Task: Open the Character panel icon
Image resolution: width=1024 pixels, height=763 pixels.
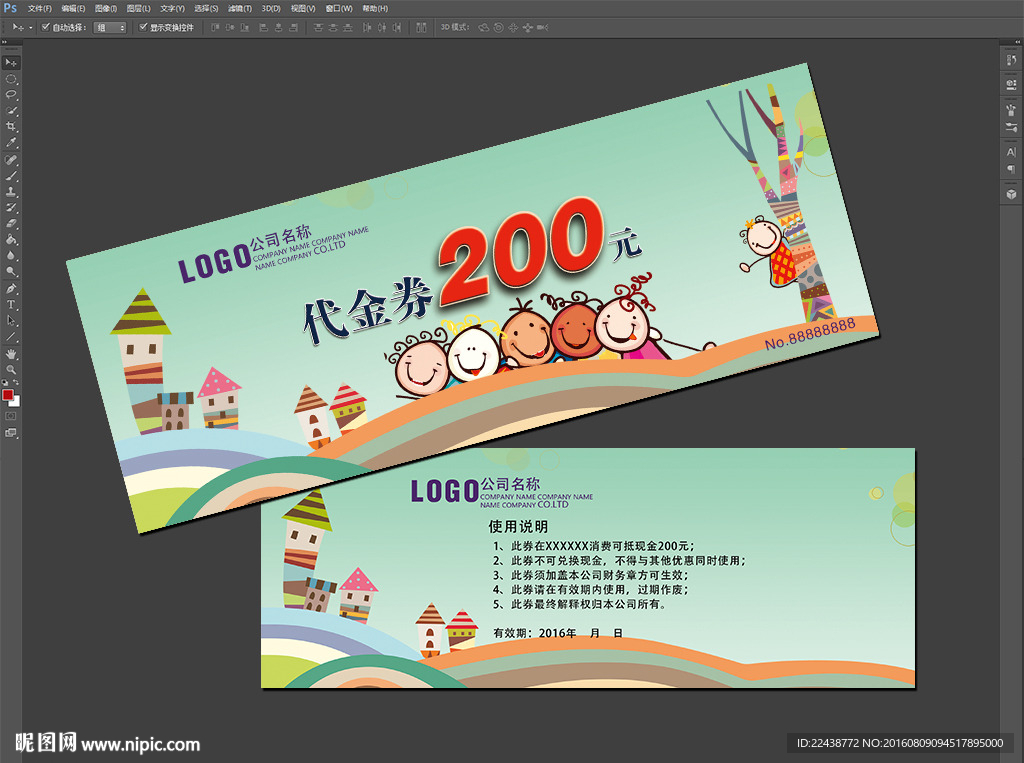Action: (1011, 152)
